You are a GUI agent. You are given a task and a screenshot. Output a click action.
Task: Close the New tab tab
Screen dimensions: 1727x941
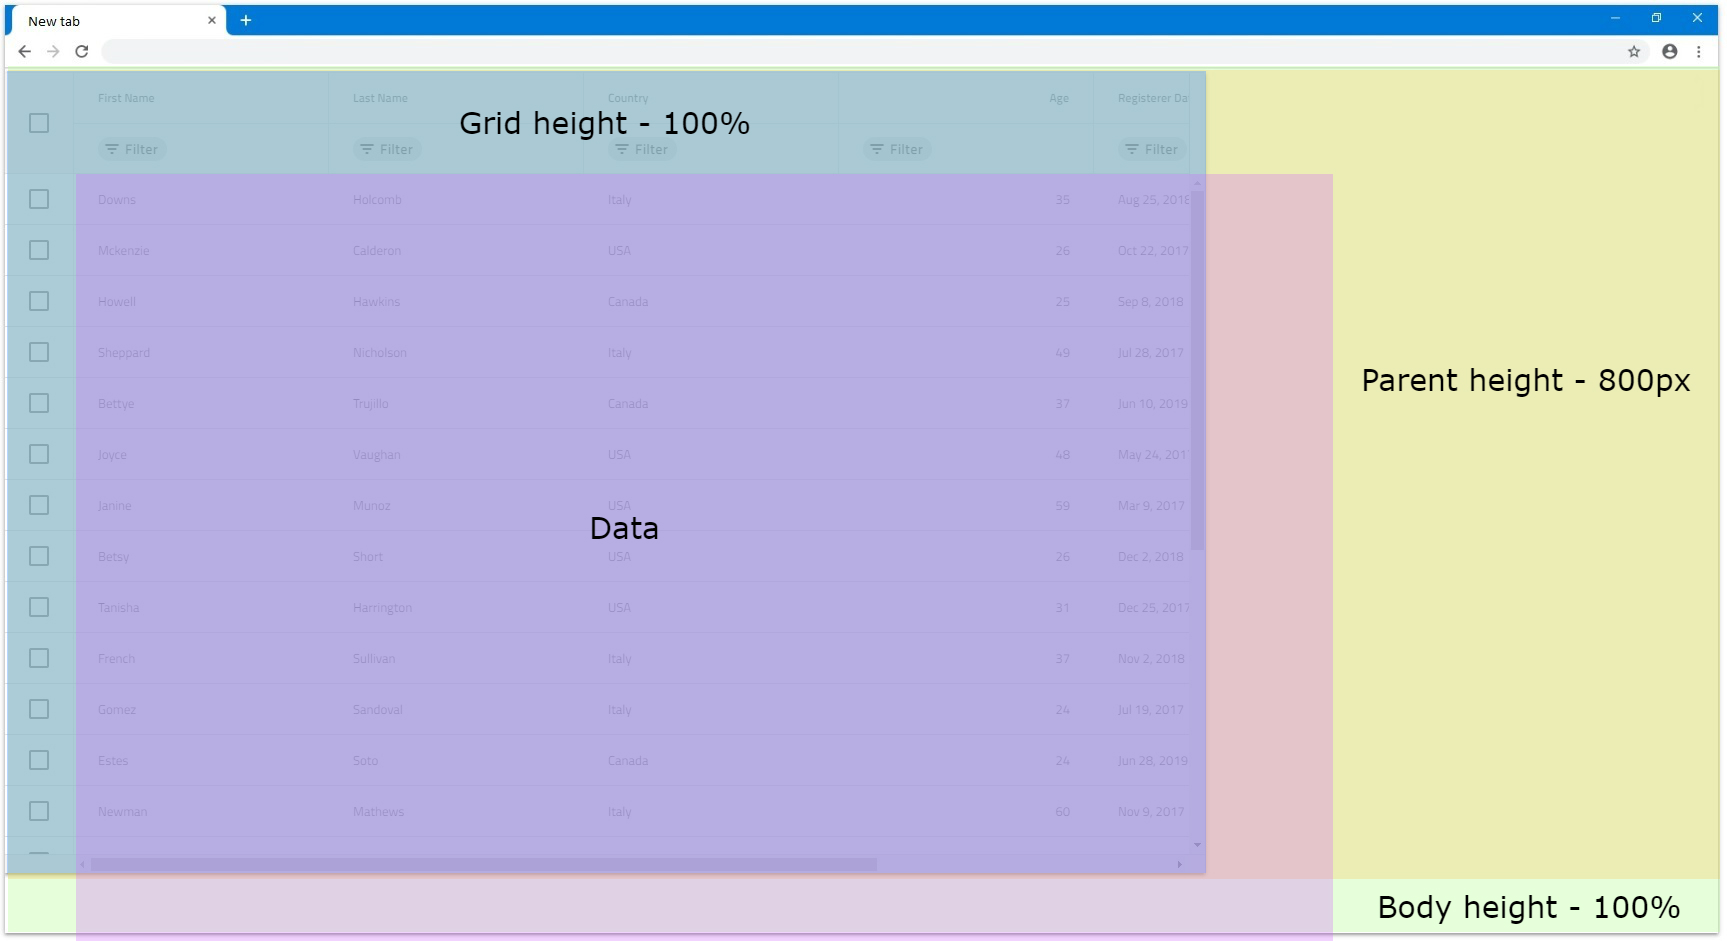212,20
